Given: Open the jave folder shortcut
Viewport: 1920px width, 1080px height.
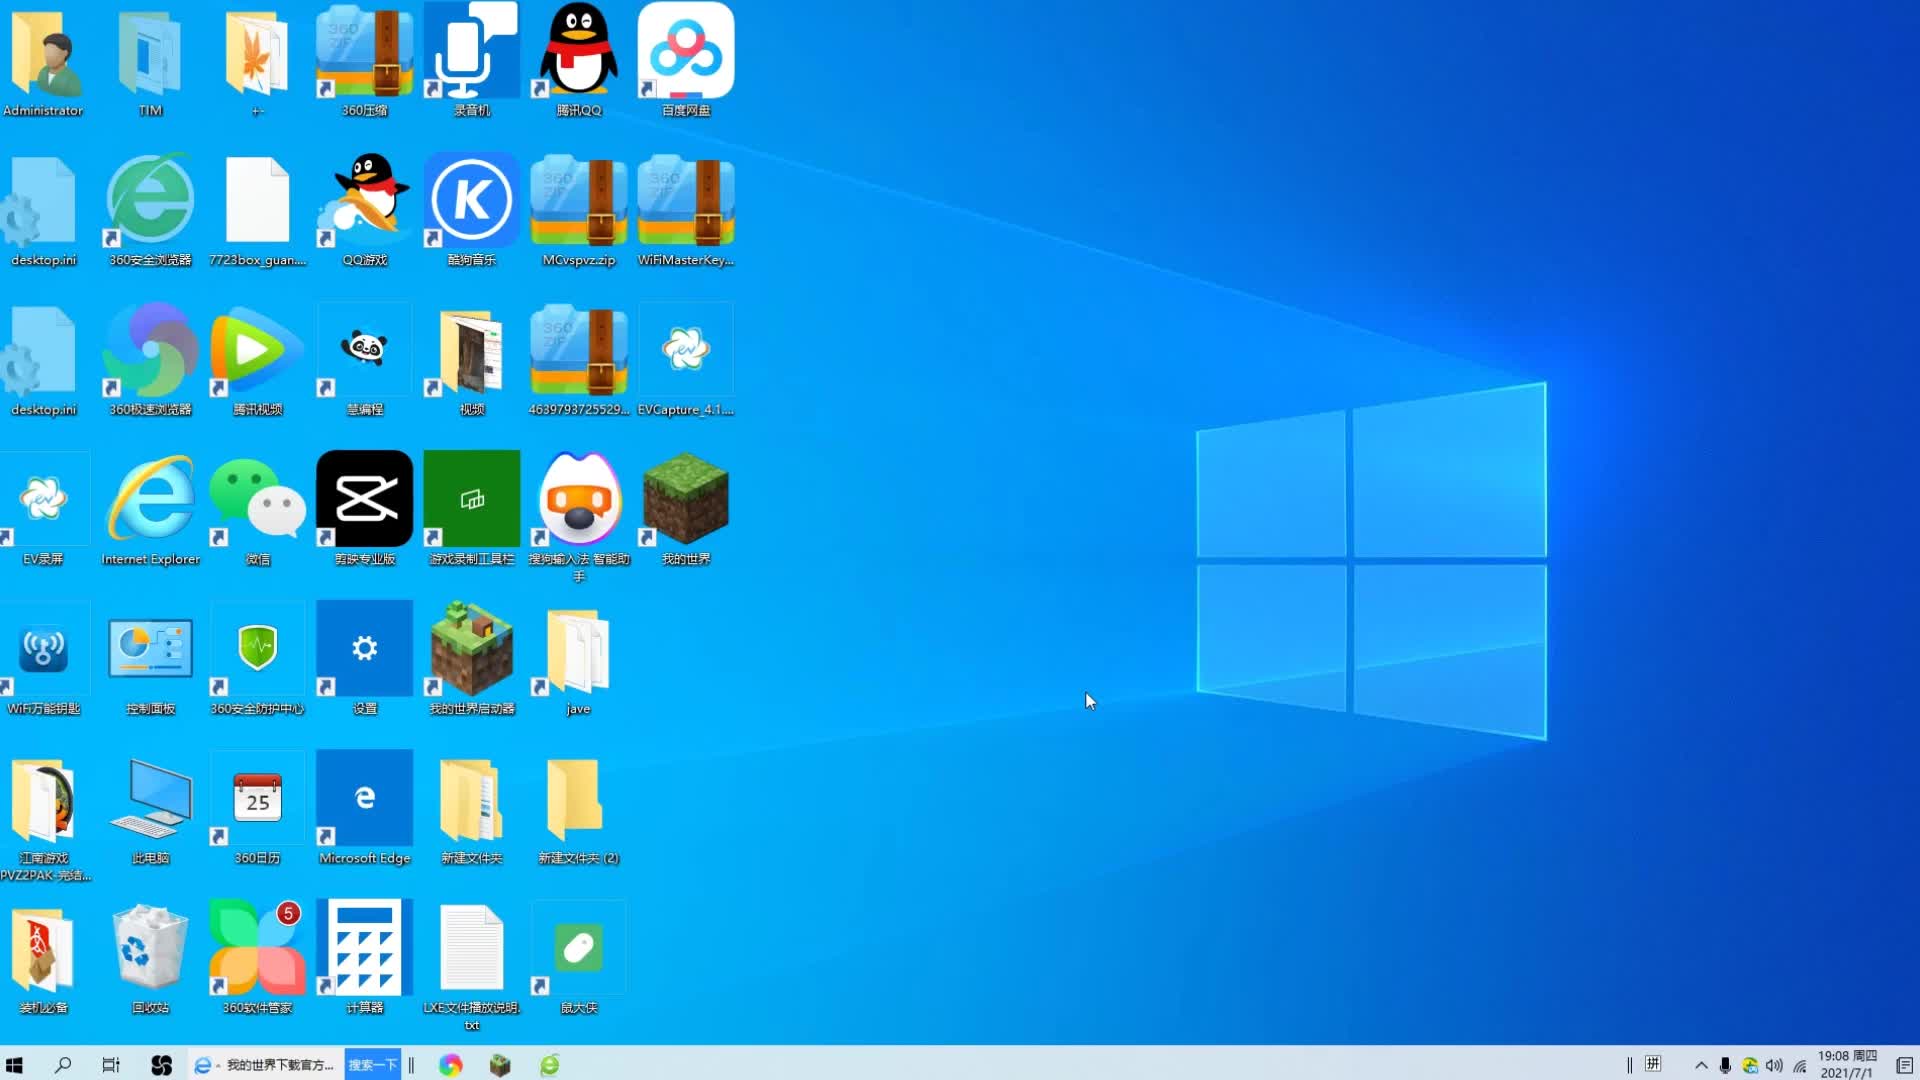Looking at the screenshot, I should coord(578,659).
